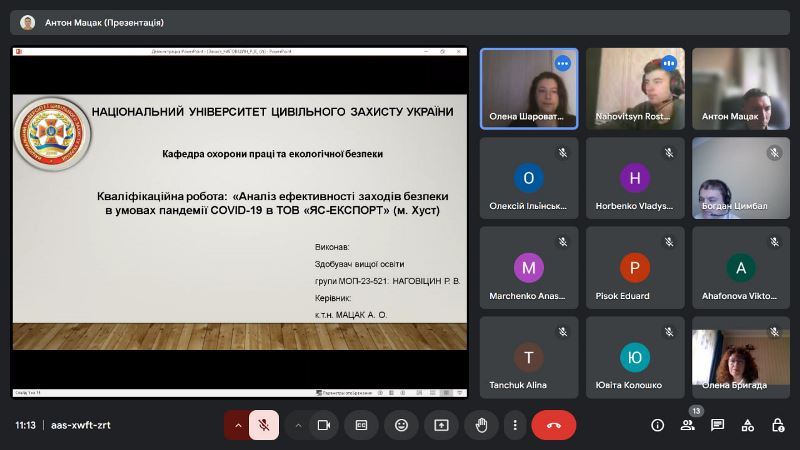Expand video settings arrow beside camera
The width and height of the screenshot is (800, 450).
pos(297,425)
